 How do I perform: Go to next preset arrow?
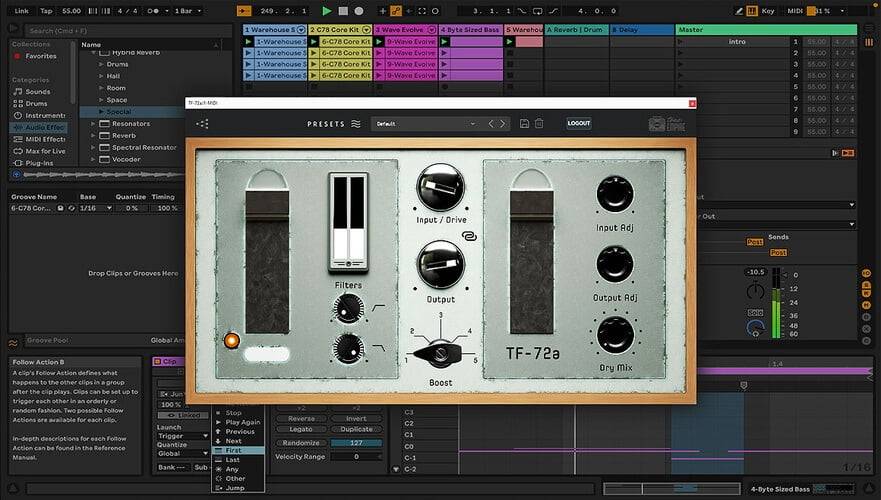click(x=503, y=124)
